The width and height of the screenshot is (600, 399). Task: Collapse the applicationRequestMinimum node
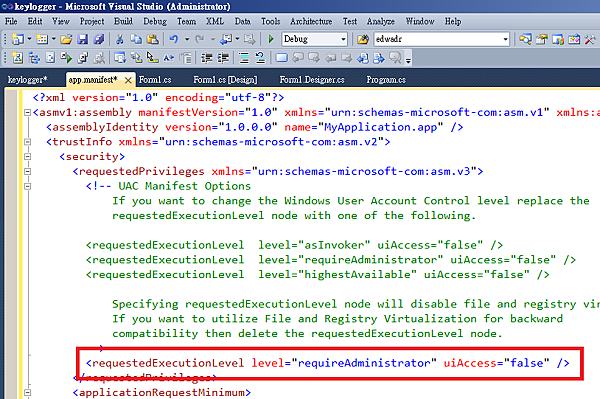27,392
